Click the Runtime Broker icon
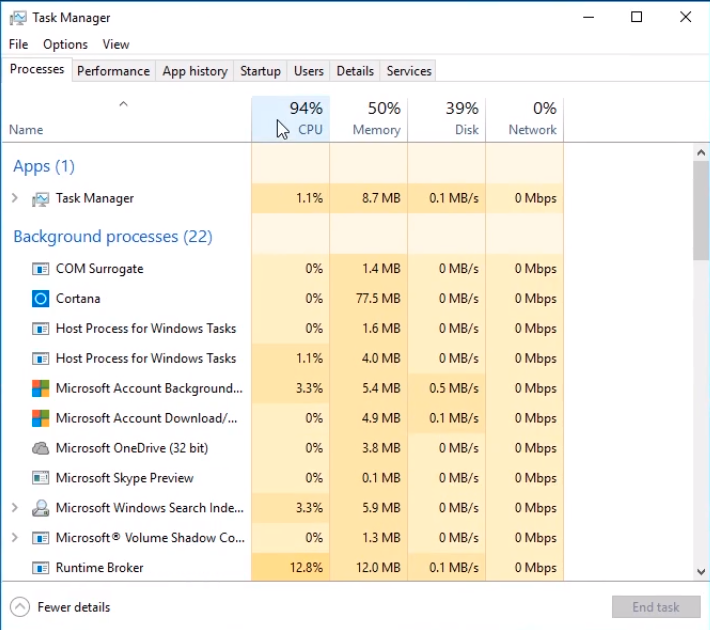 [x=40, y=567]
